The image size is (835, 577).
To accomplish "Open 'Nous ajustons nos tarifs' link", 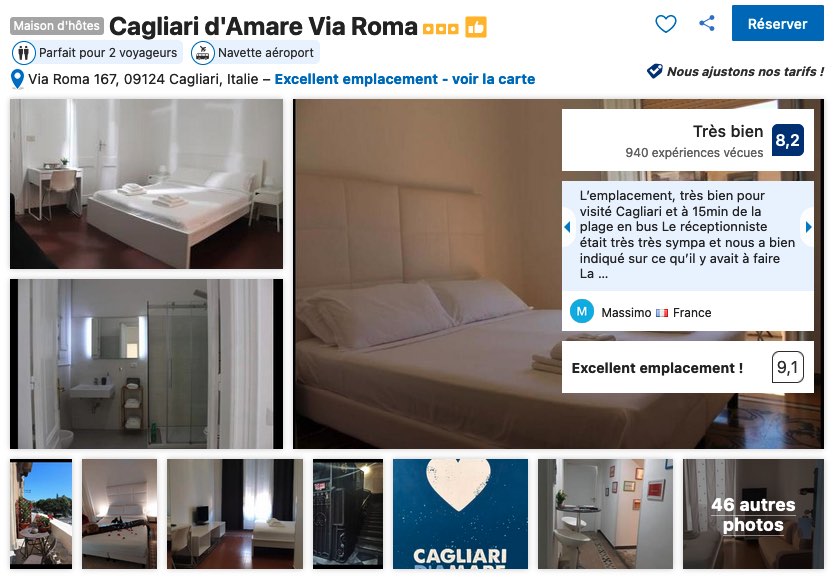I will [745, 71].
